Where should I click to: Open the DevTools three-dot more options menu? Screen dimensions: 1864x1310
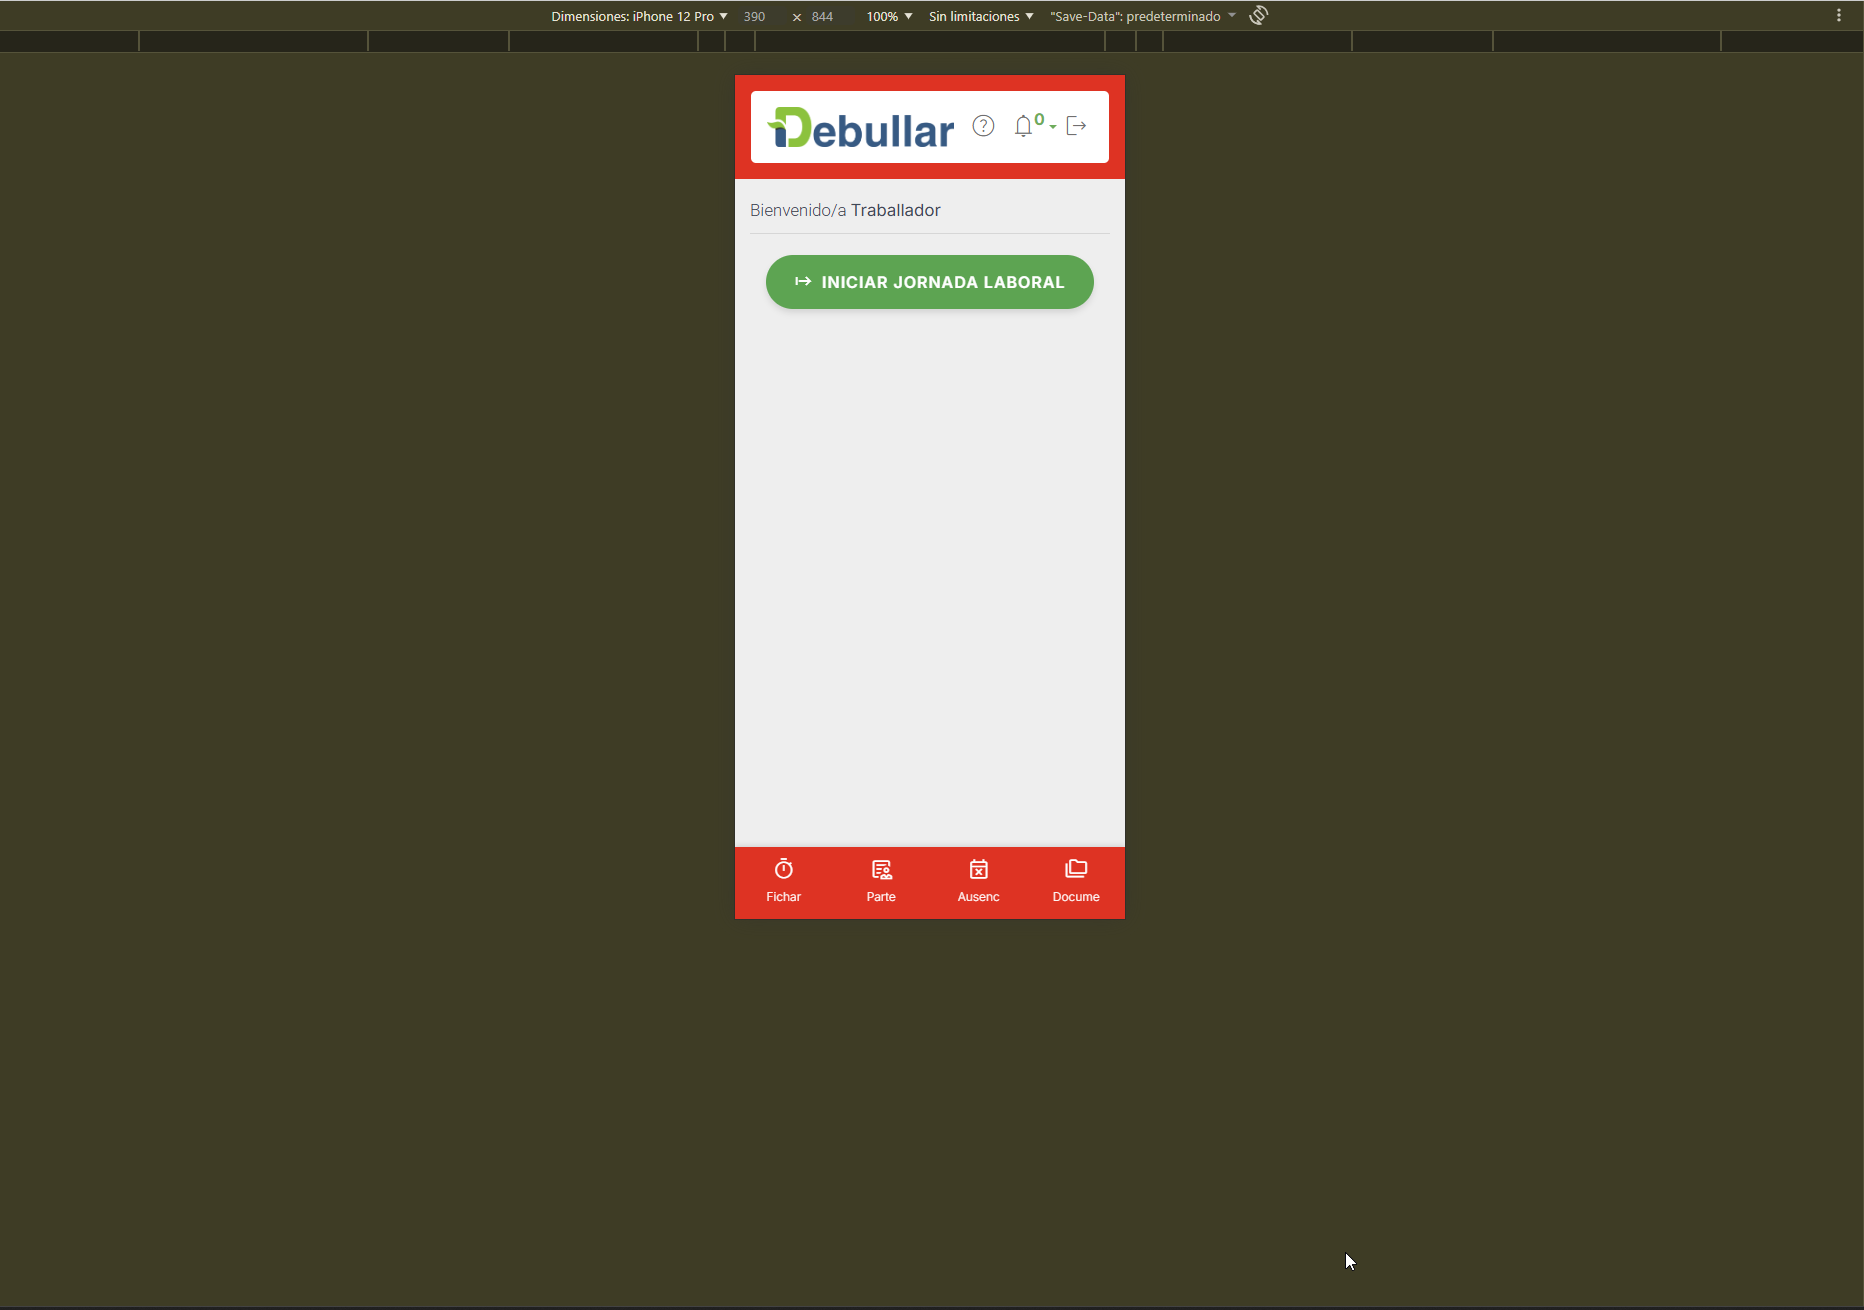1838,16
